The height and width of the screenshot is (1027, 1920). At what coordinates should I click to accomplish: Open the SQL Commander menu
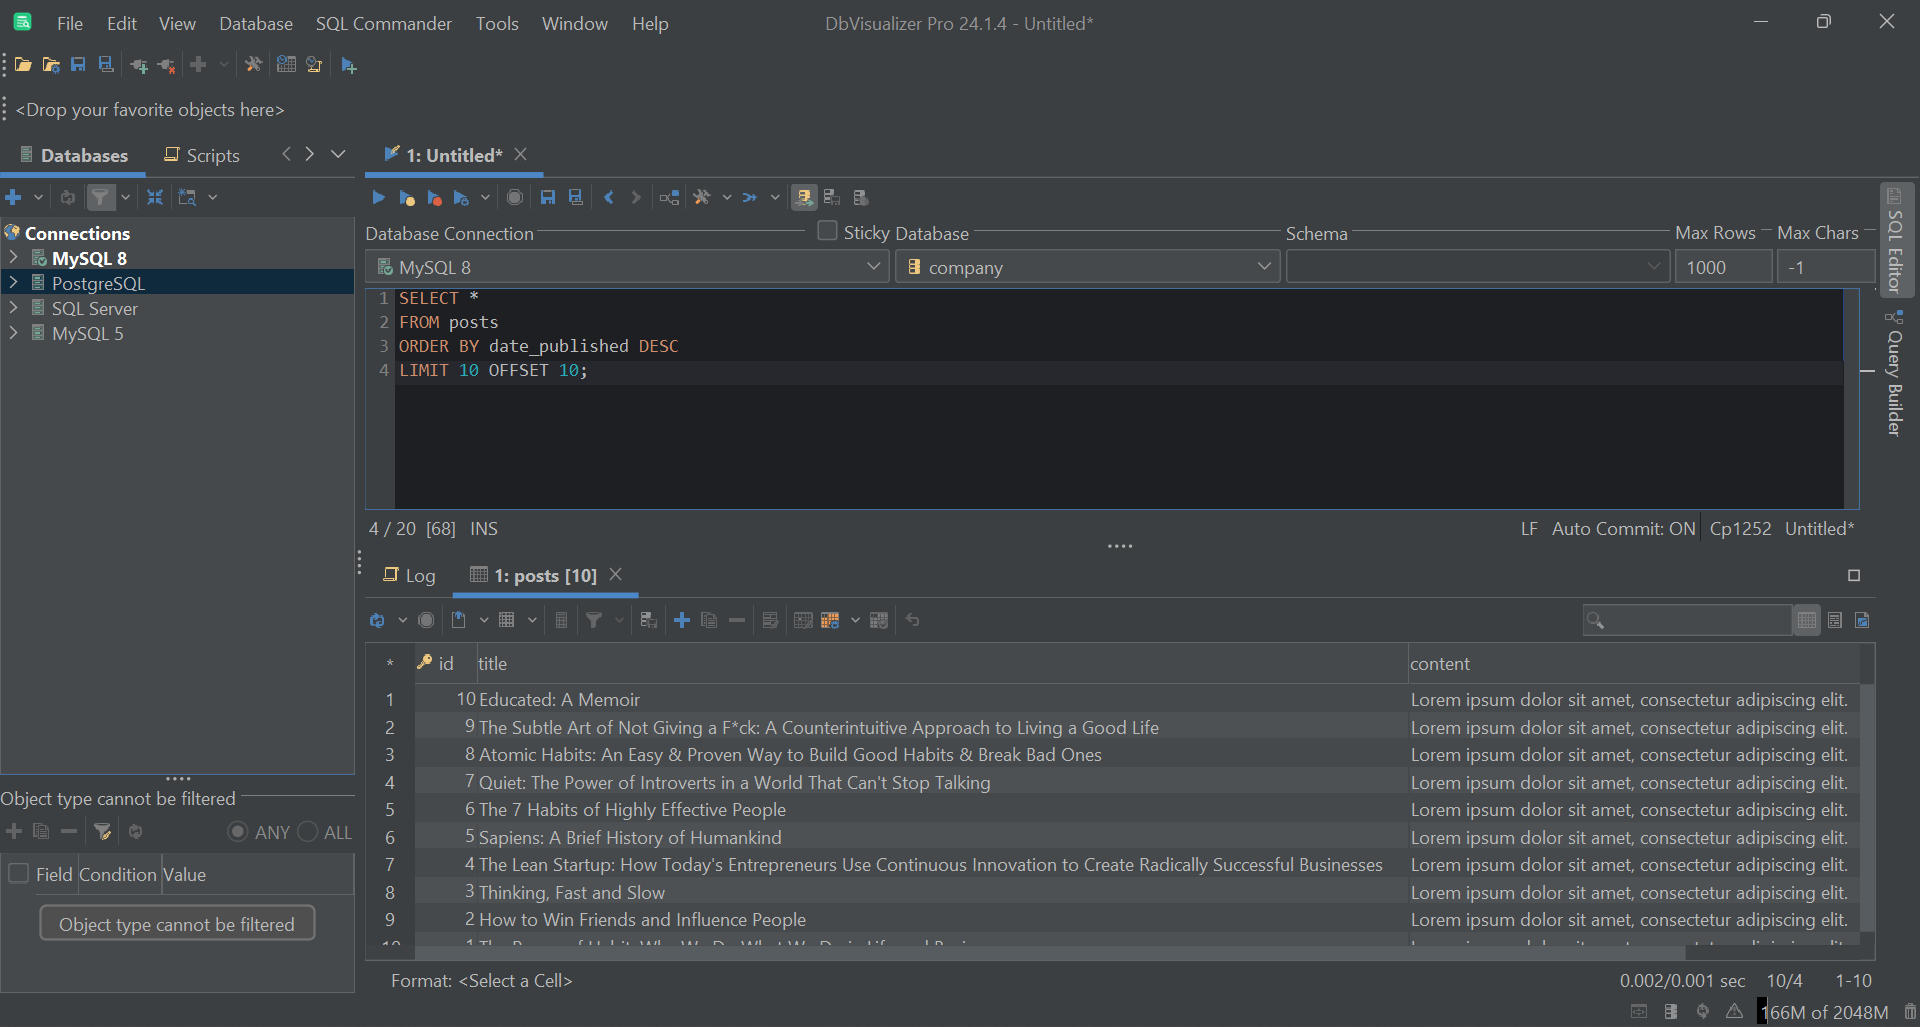click(383, 23)
